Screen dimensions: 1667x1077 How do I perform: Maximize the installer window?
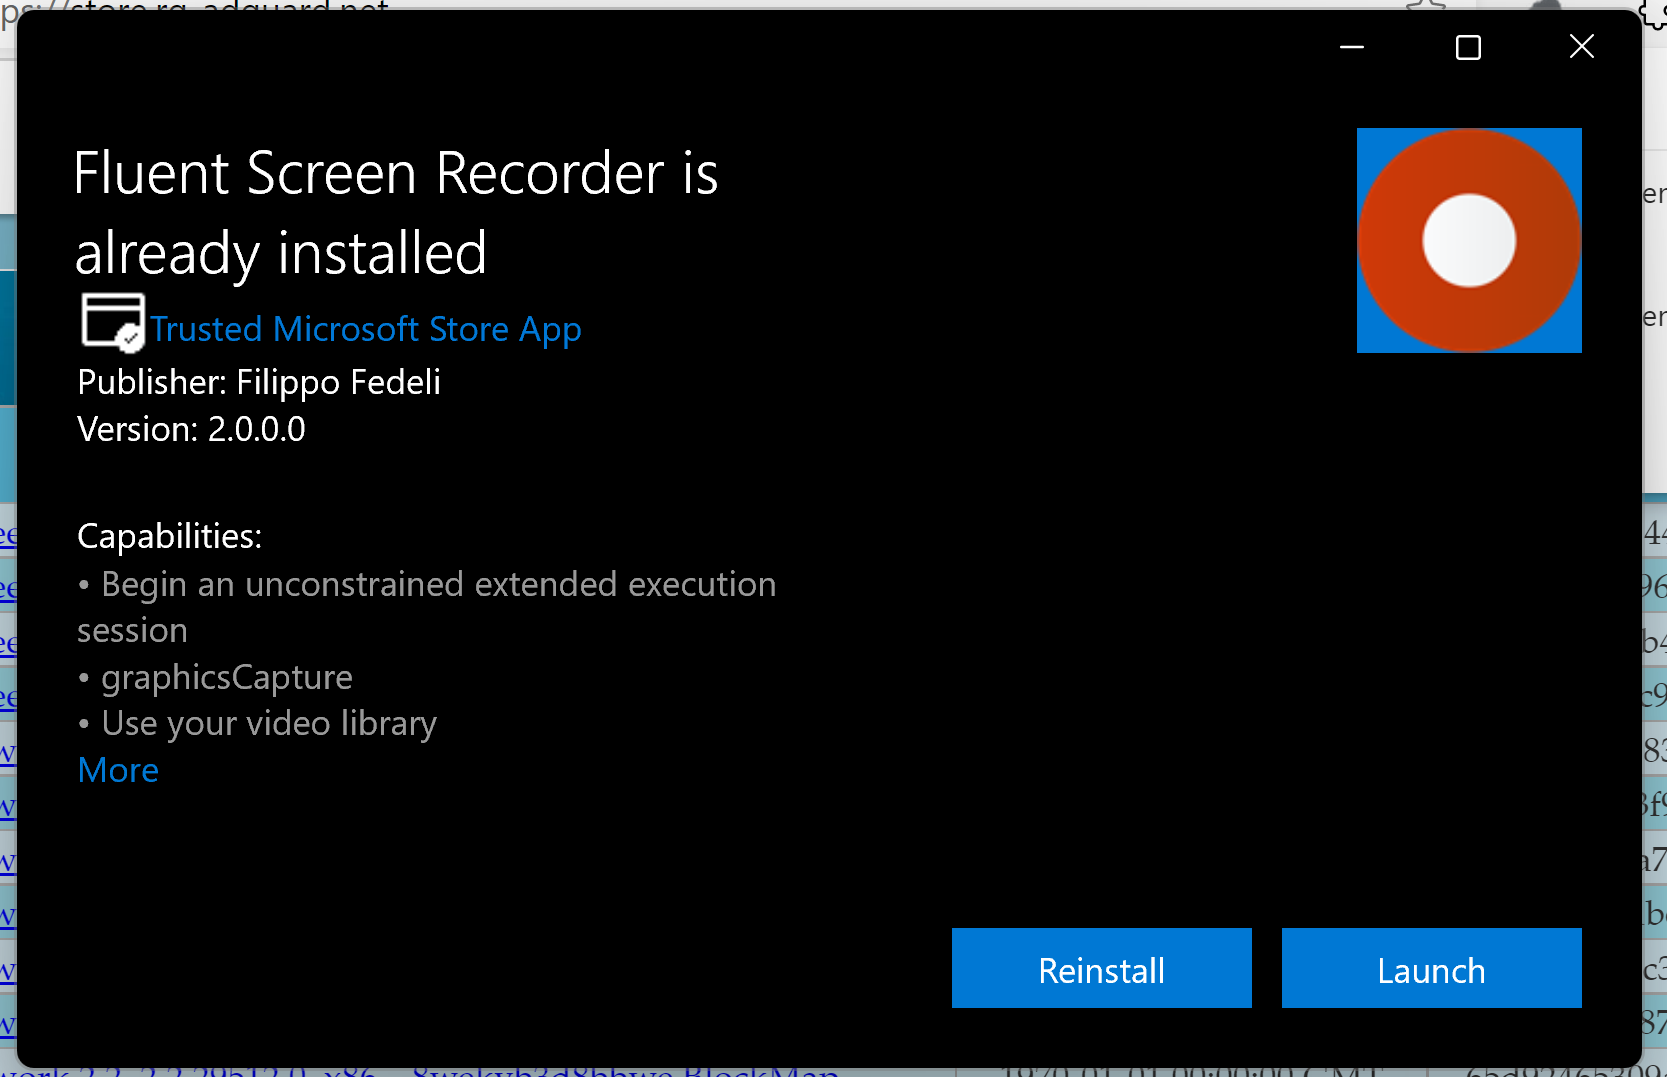[x=1468, y=47]
